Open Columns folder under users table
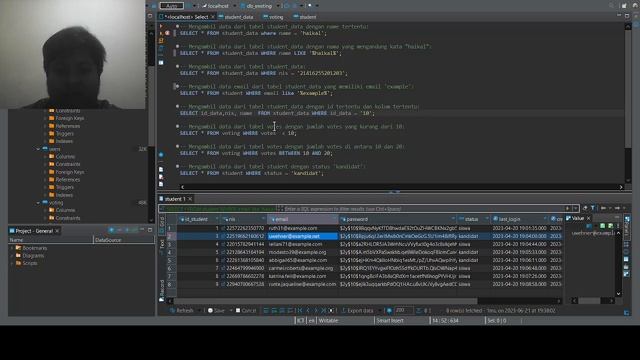640x360 pixels. (x=61, y=157)
